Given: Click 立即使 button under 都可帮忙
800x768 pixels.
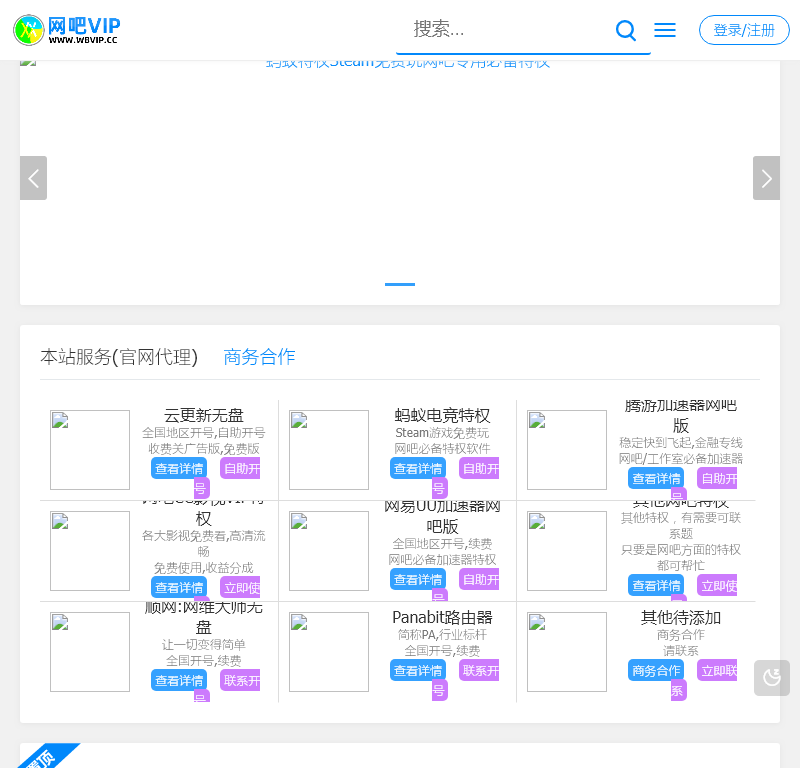Looking at the screenshot, I should [x=718, y=585].
